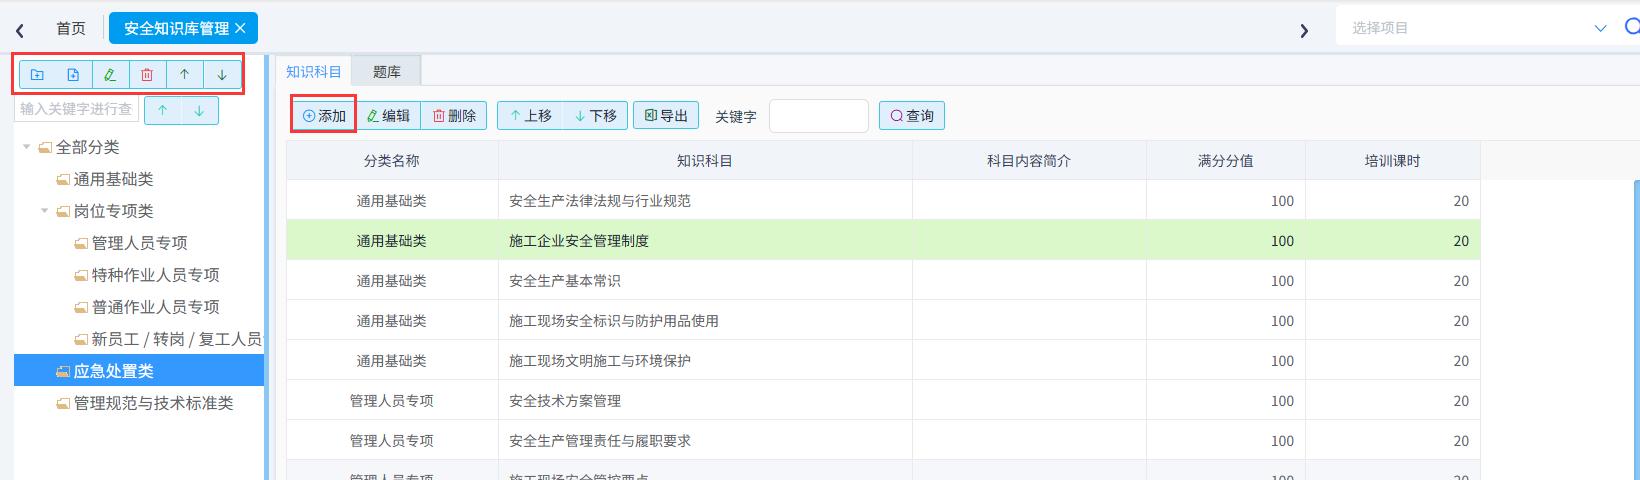This screenshot has width=1640, height=480.
Task: Select 通用基础类 in the tree
Action: 113,179
